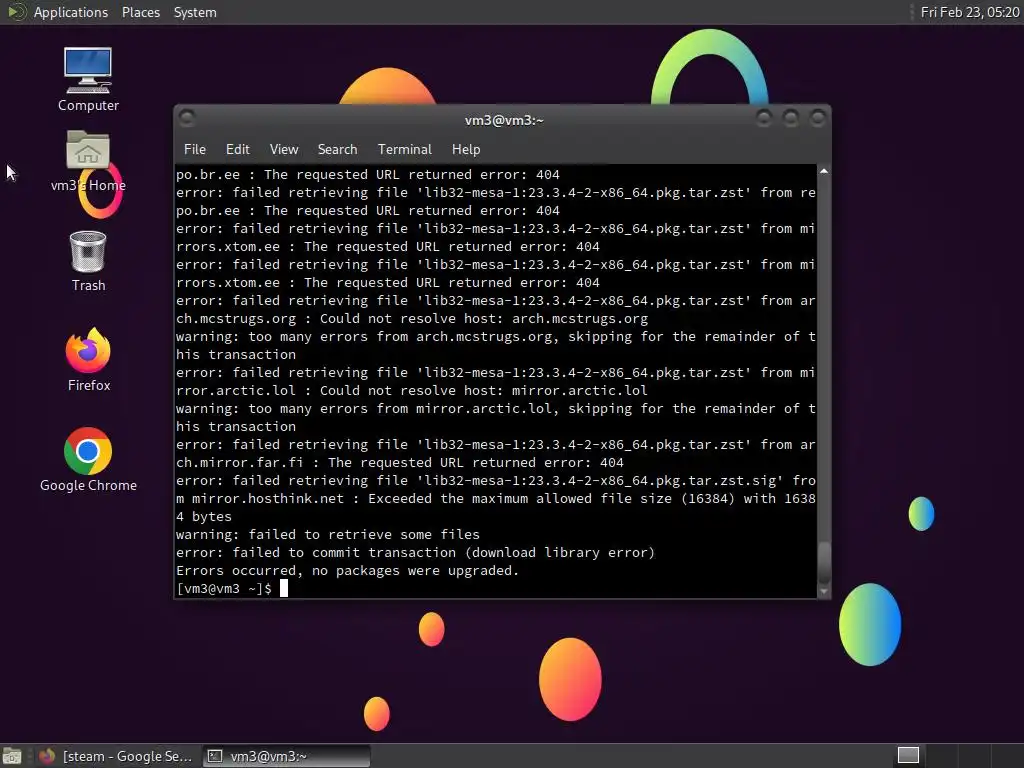The width and height of the screenshot is (1024, 768).
Task: Open the terminal Search menu
Action: pos(337,149)
